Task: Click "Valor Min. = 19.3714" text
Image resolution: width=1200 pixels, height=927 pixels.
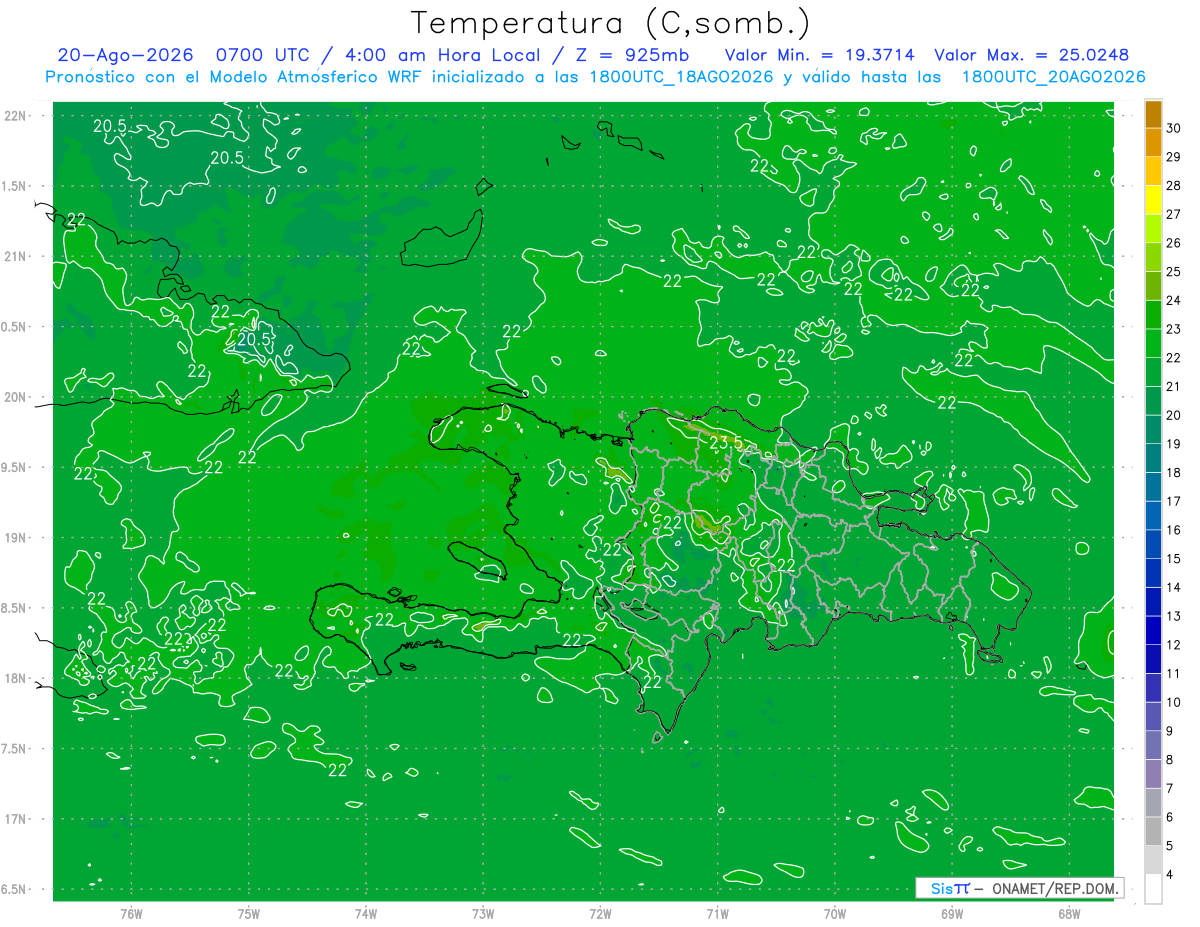Action: pos(820,55)
